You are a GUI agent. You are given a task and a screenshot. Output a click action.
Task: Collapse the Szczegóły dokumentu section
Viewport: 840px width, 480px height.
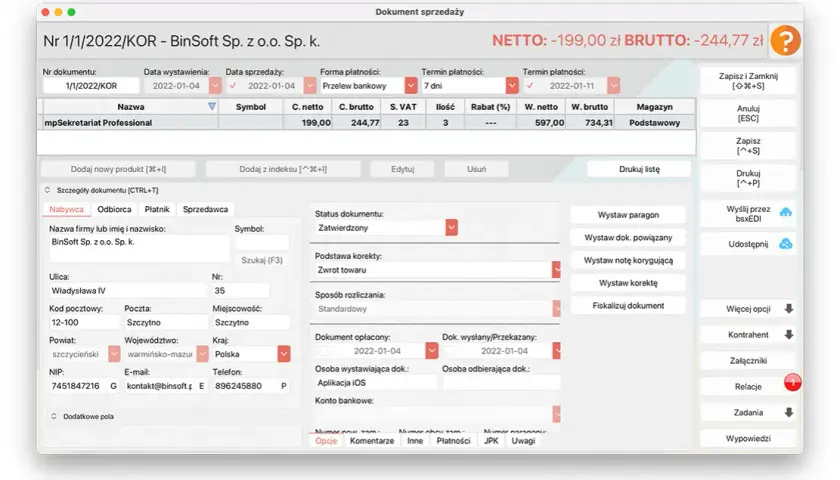tap(47, 190)
